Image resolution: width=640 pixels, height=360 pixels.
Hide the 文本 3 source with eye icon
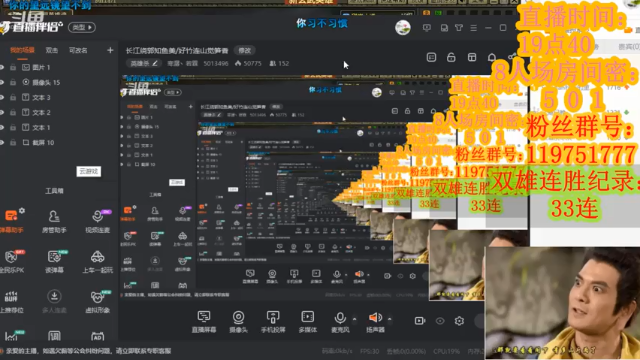click(x=2, y=98)
